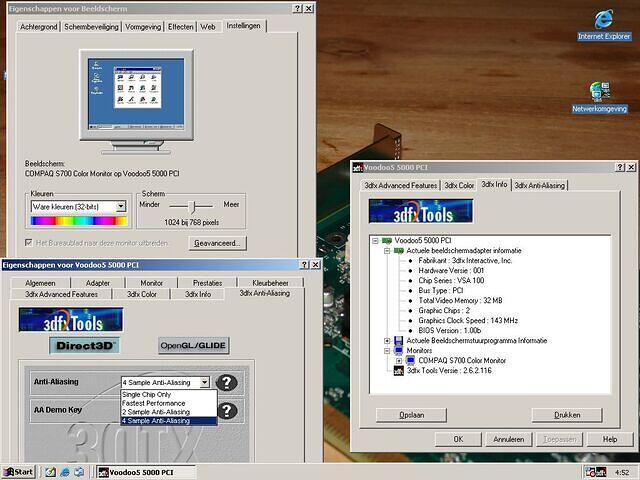
Task: Click the Opslaan button
Action: 411,415
